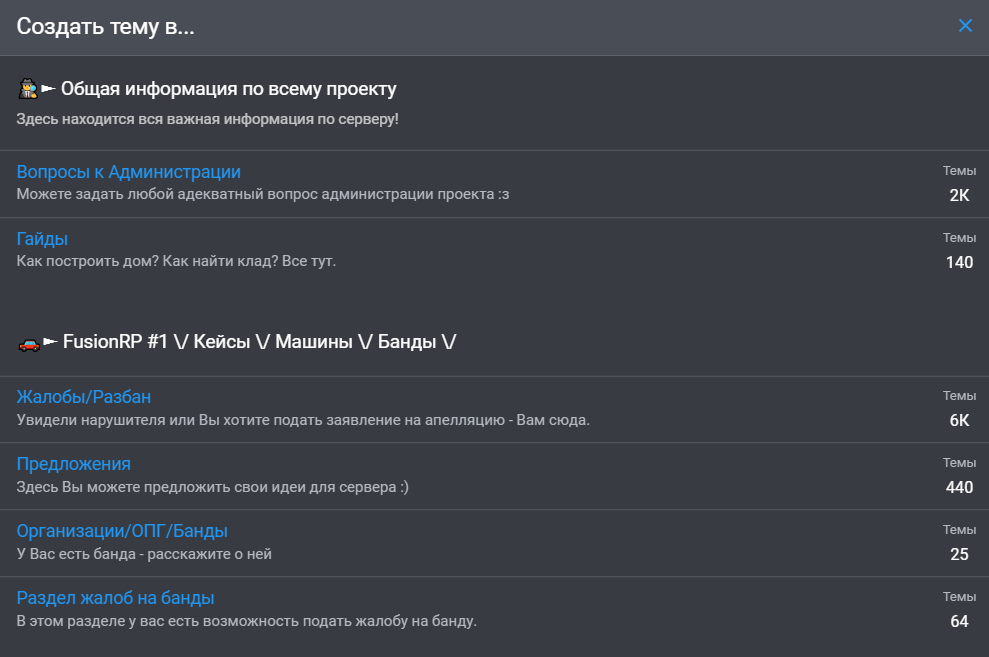The width and height of the screenshot is (989, 657).
Task: Close the "Создать тему в..." dialog
Action: coord(965,26)
